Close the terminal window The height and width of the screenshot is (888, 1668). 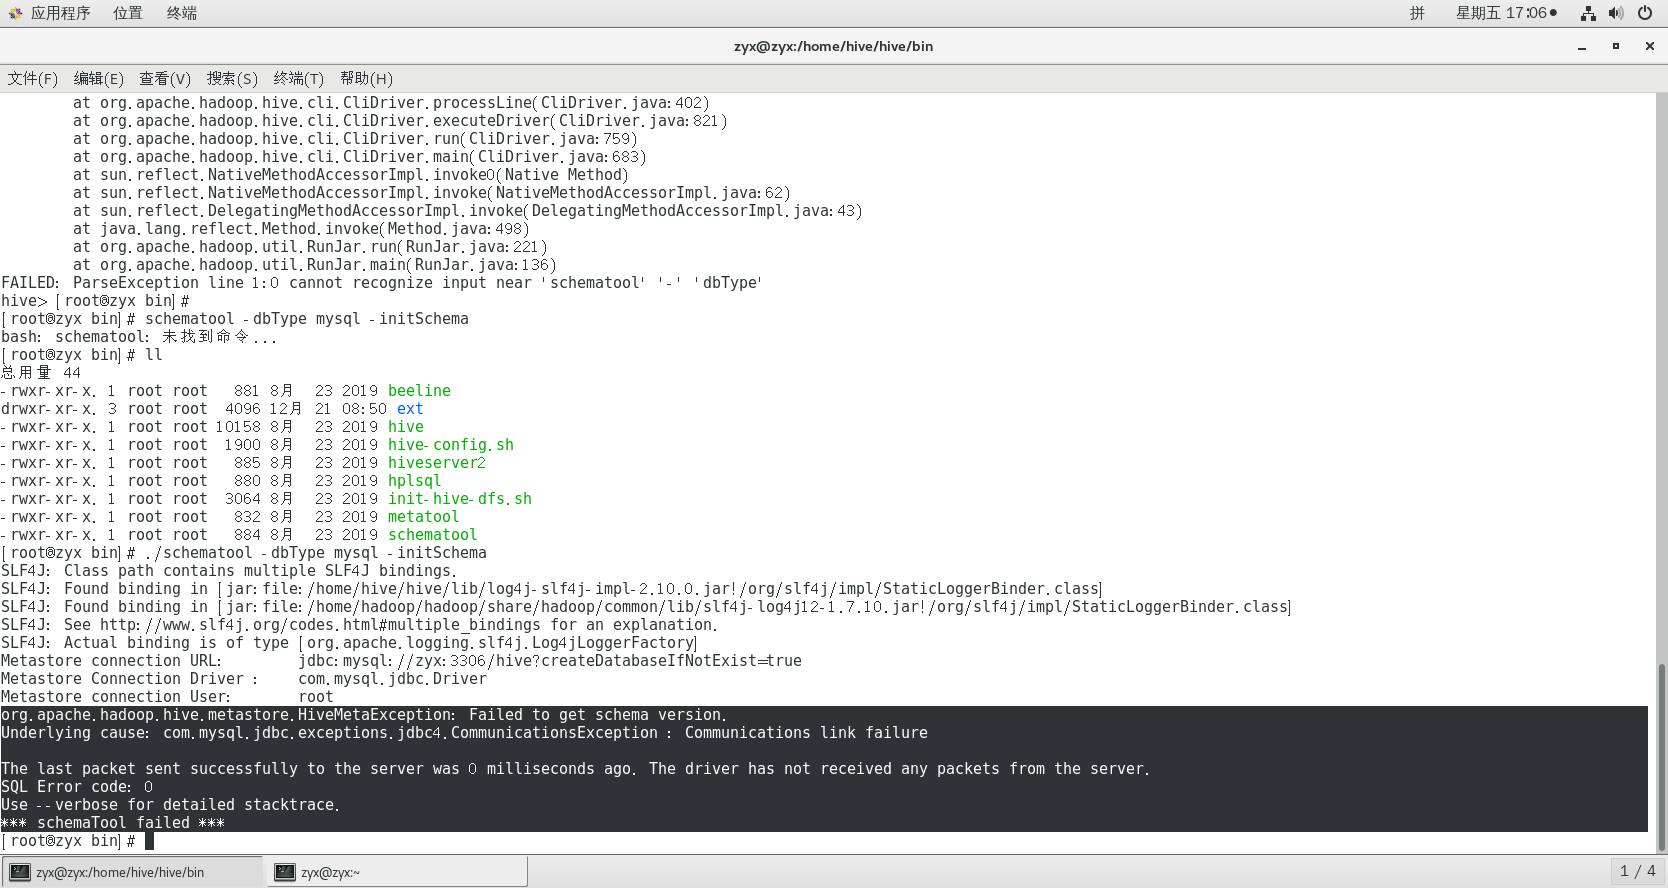tap(1650, 46)
